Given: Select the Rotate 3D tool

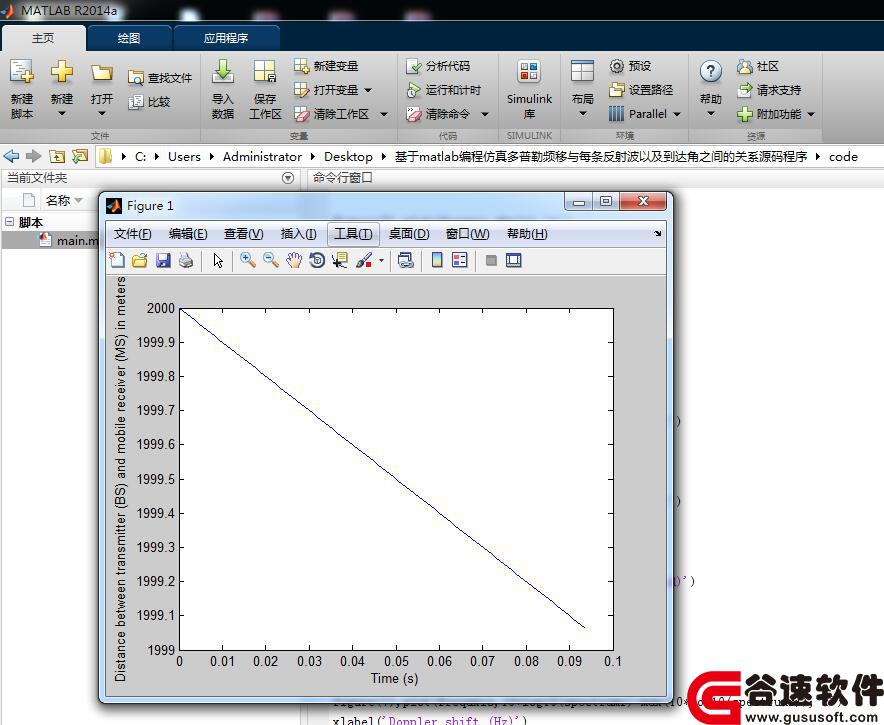Looking at the screenshot, I should point(317,260).
